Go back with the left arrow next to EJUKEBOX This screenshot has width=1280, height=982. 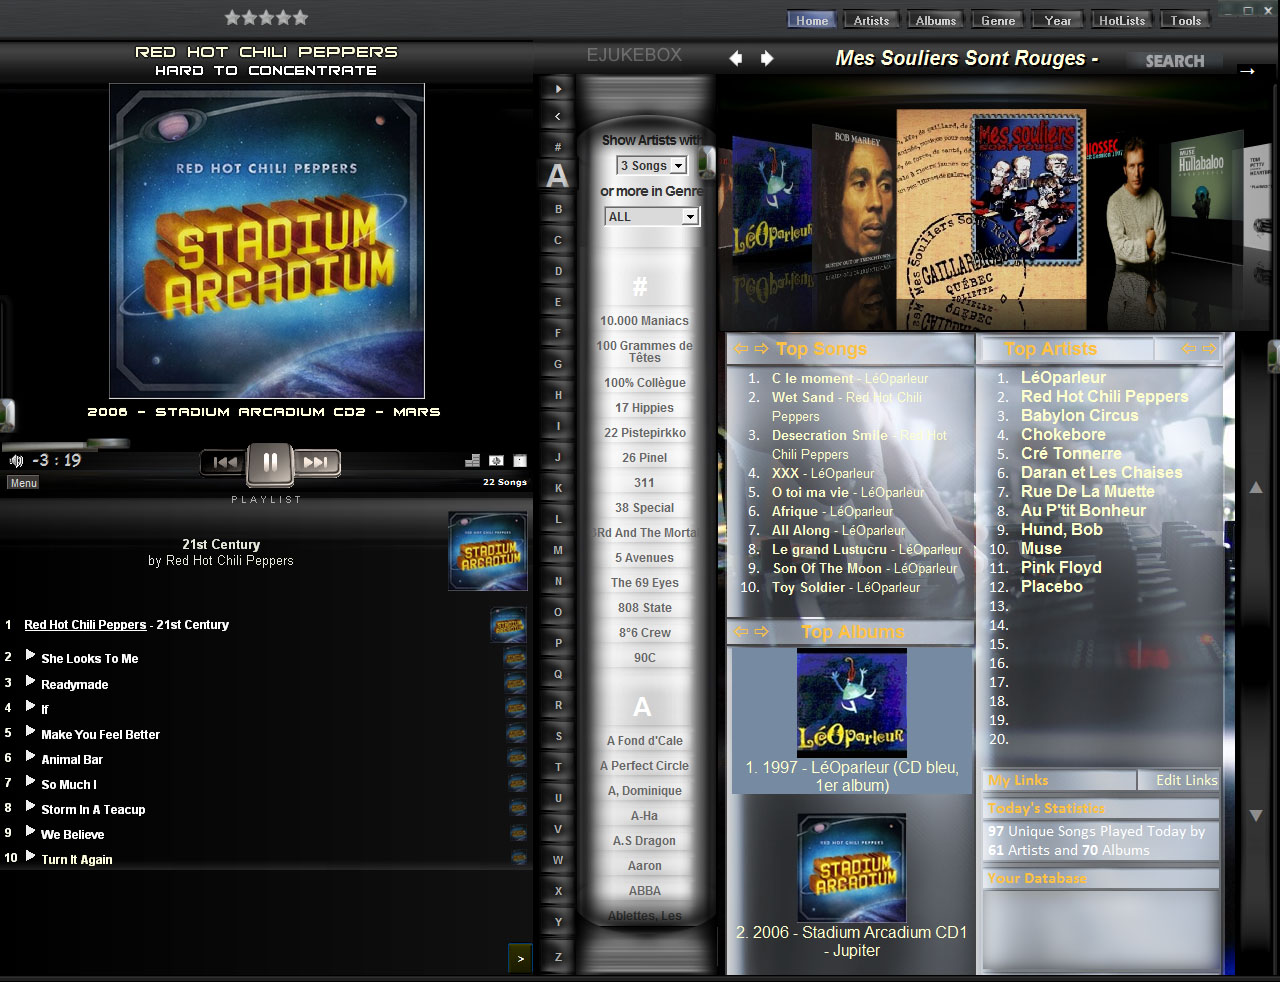[736, 58]
